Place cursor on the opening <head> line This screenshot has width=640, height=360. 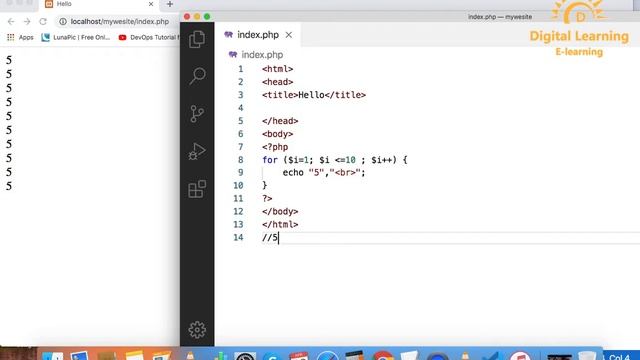click(x=278, y=82)
